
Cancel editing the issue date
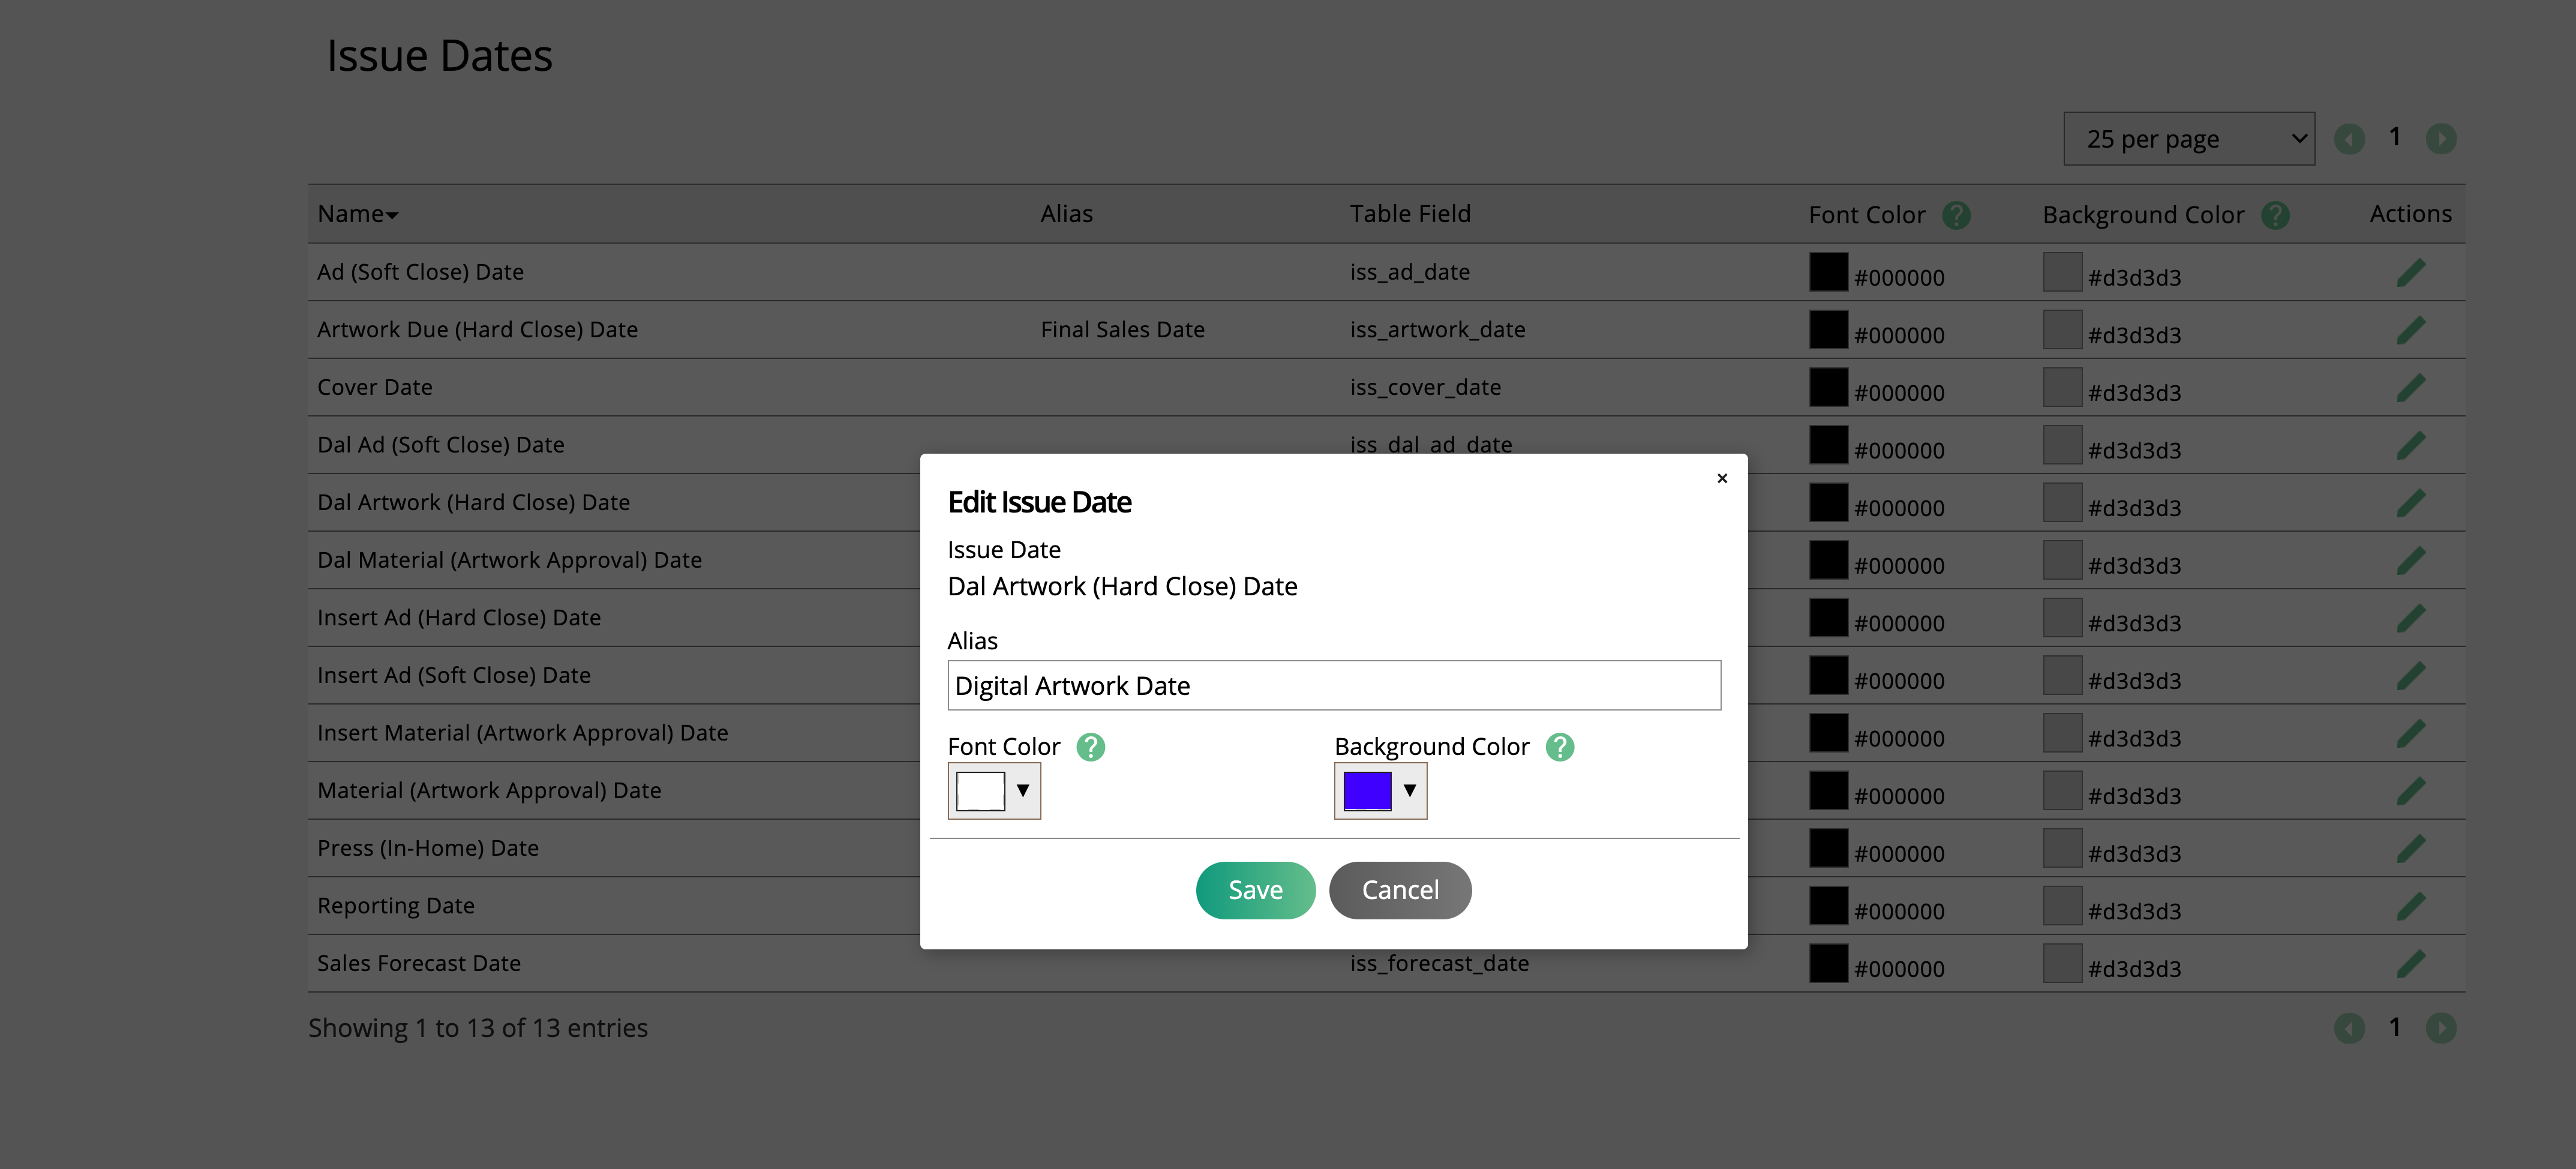point(1400,890)
